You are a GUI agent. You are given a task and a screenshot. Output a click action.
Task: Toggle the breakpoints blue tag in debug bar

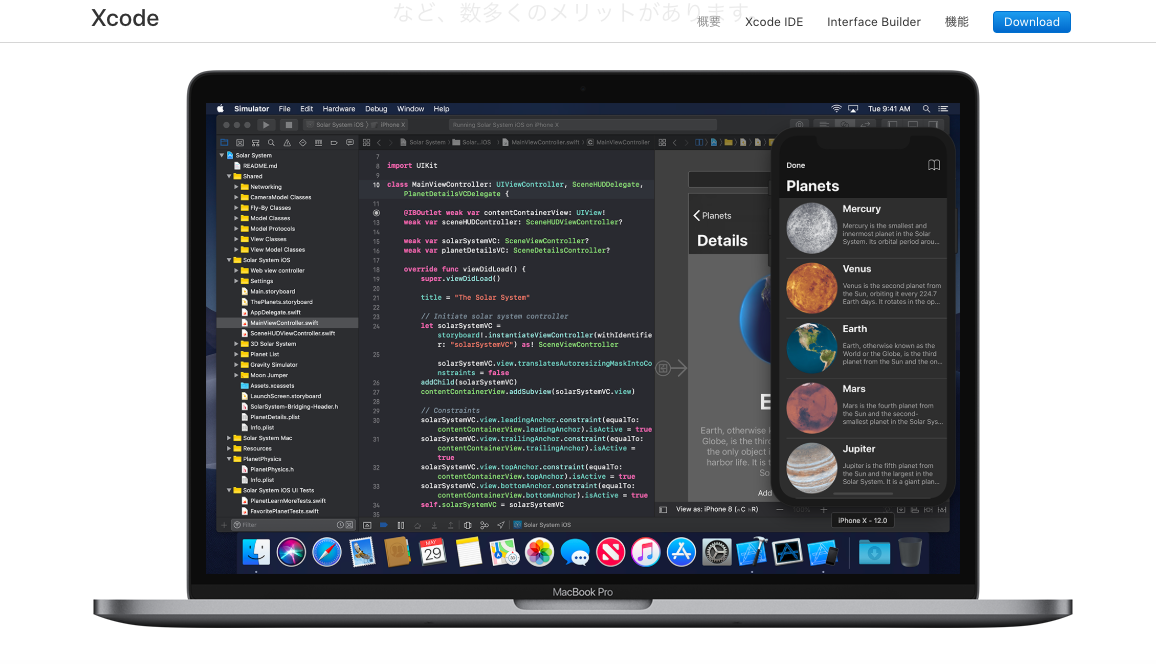click(x=383, y=525)
